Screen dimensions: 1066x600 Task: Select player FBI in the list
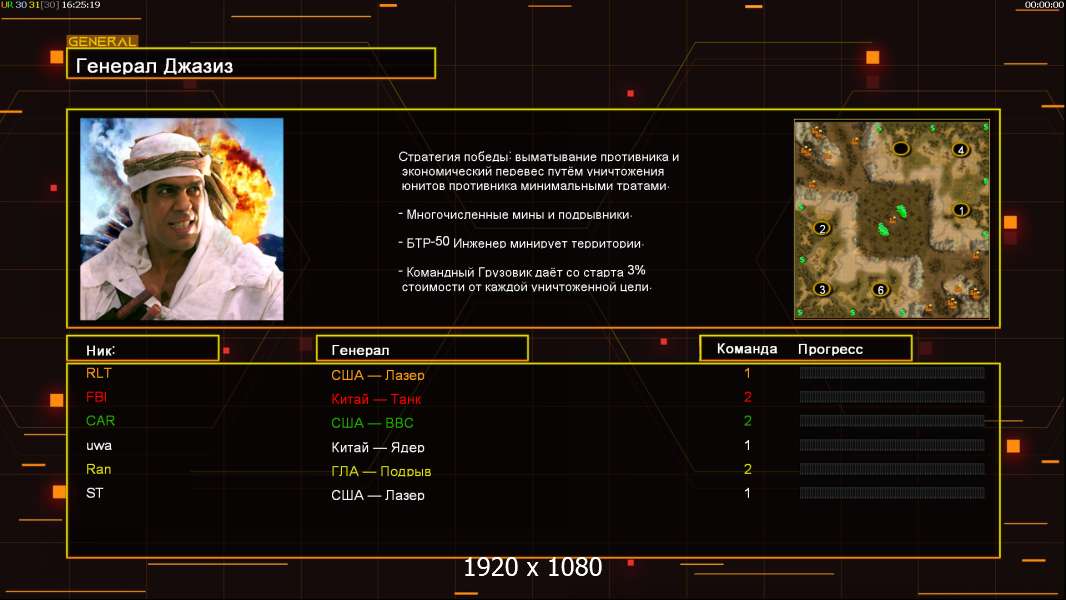(97, 397)
